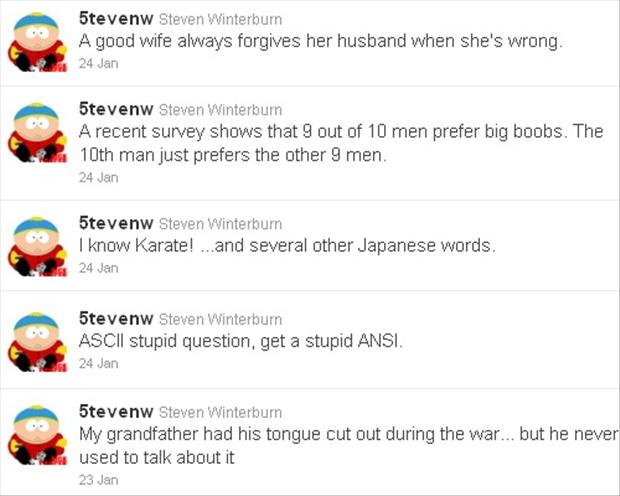This screenshot has width=620, height=496.
Task: Click Steven Winterburn name on the Karate tweet
Action: (x=221, y=224)
